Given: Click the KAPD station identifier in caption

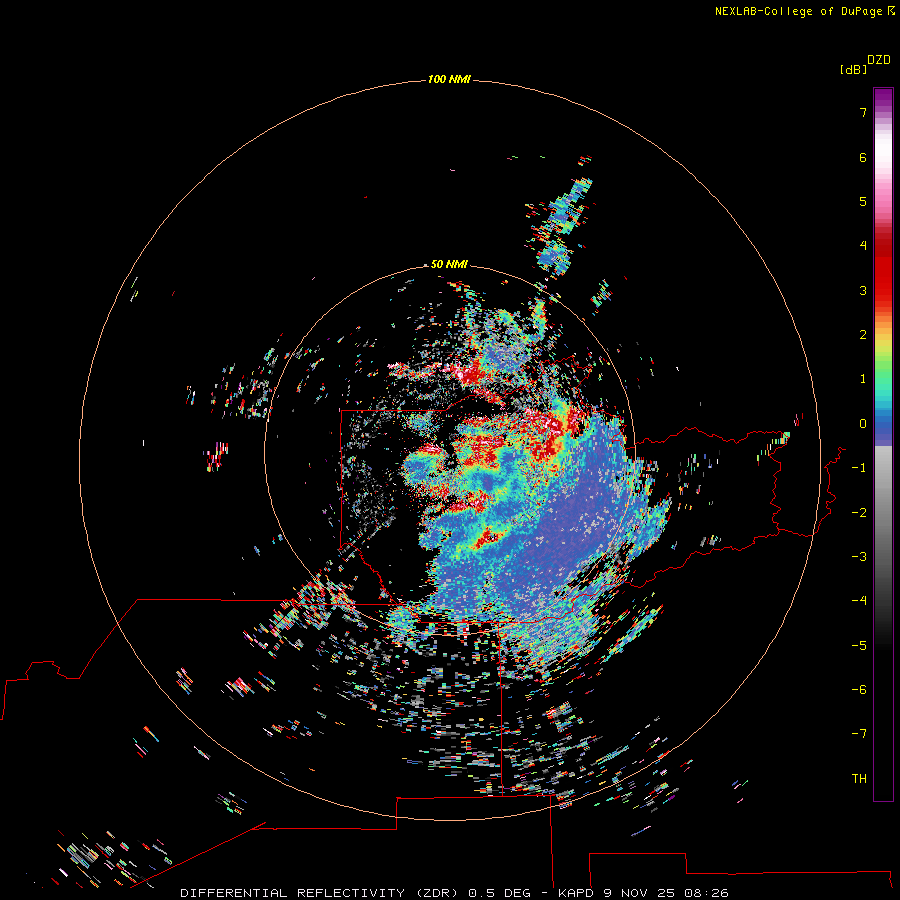Looking at the screenshot, I should [x=577, y=893].
